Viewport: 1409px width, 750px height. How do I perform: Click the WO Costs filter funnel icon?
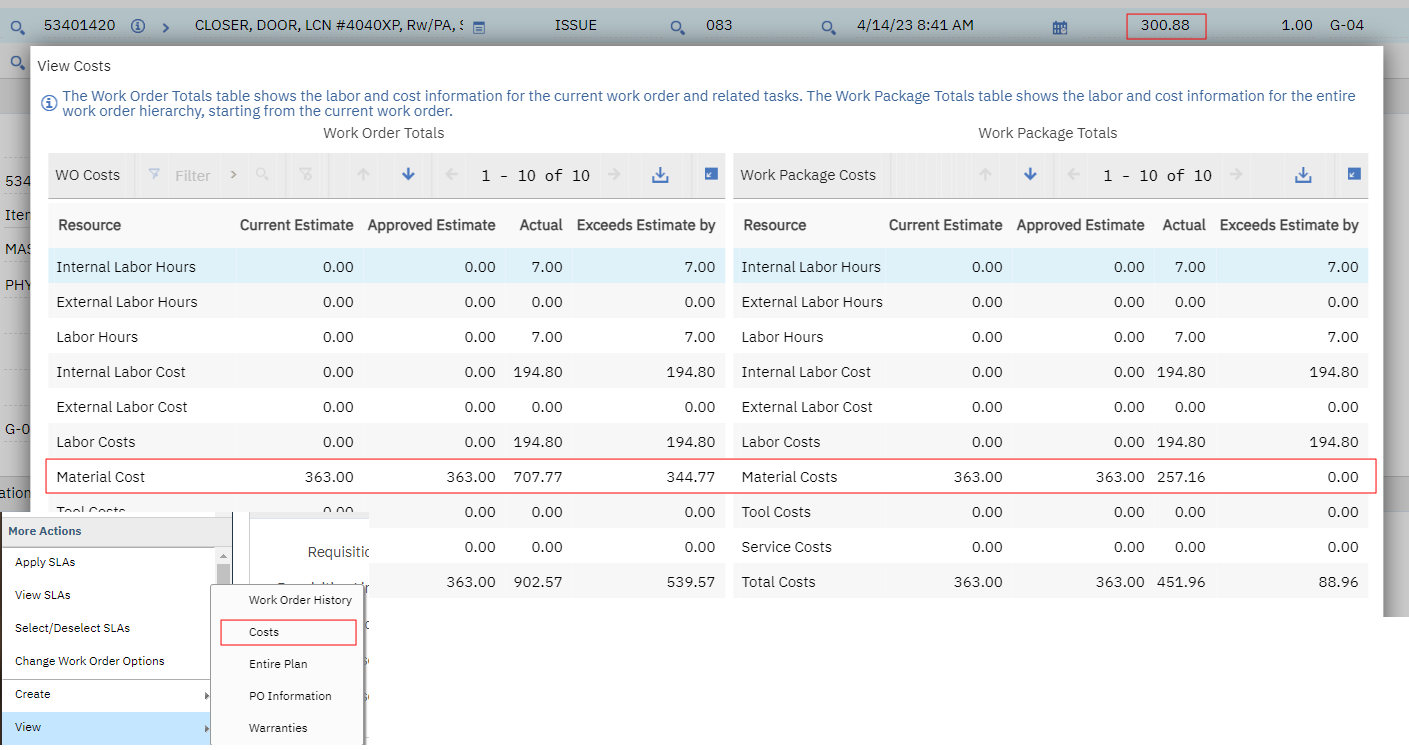154,175
